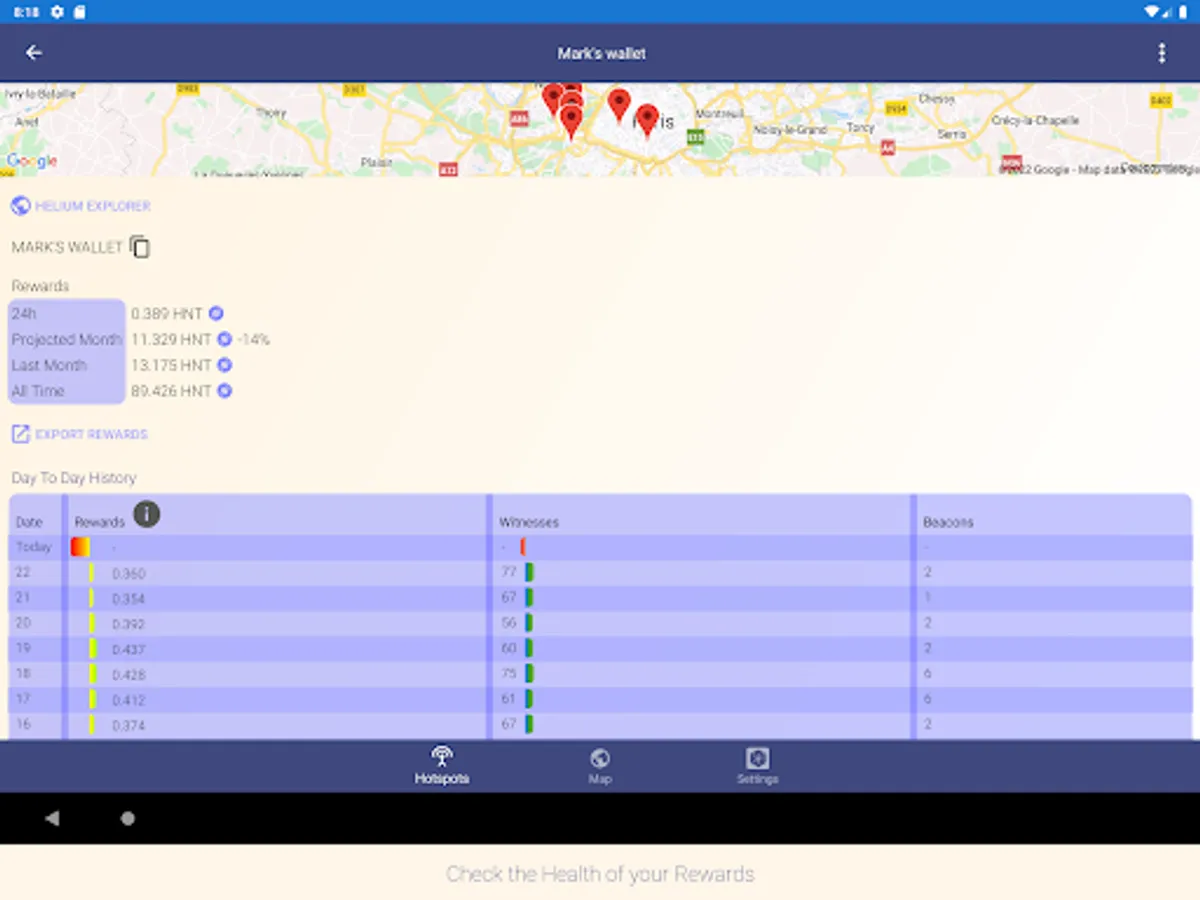Open the three-dot overflow menu
Viewport: 1200px width, 900px height.
(x=1163, y=52)
